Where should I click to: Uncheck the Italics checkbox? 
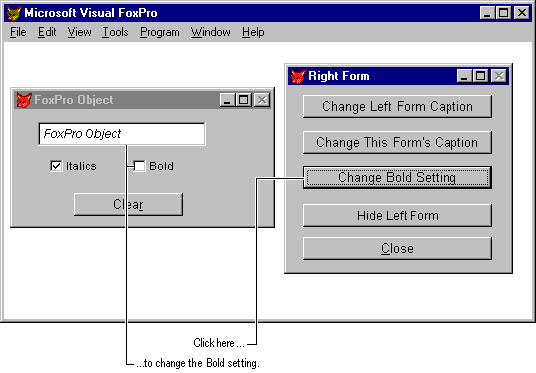click(x=56, y=166)
